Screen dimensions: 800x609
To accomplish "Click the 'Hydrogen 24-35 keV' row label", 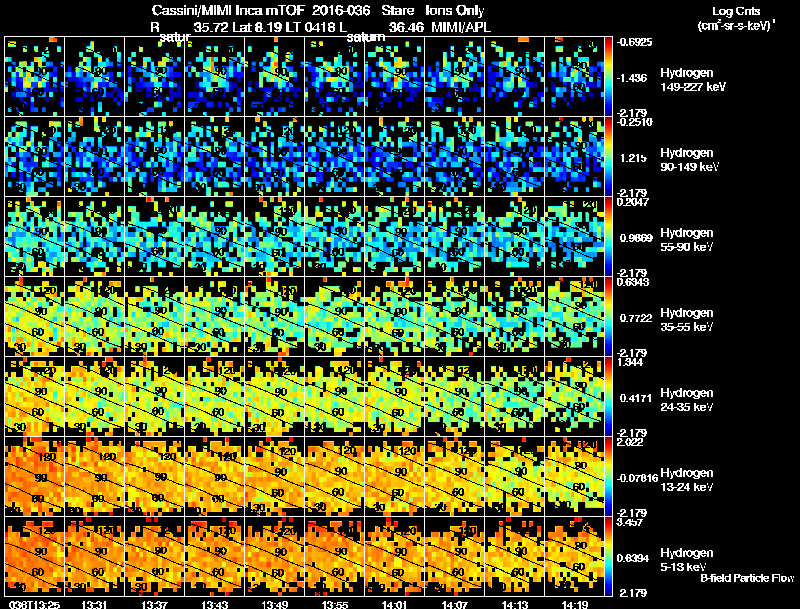I will click(x=687, y=400).
